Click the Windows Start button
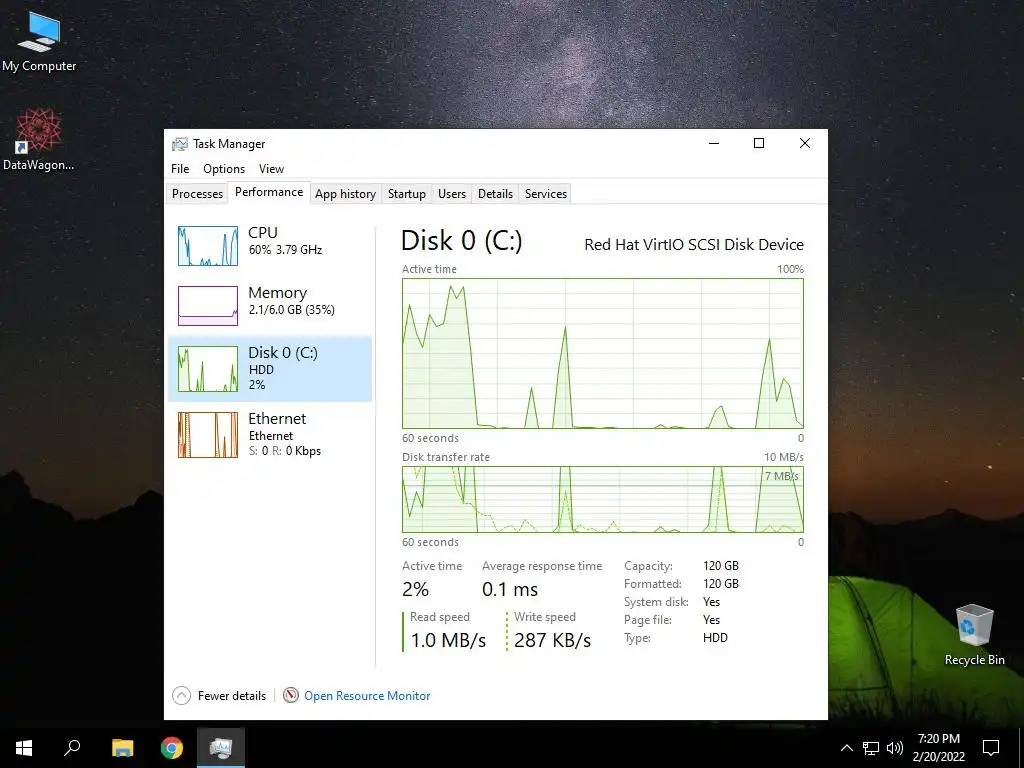 coord(24,748)
